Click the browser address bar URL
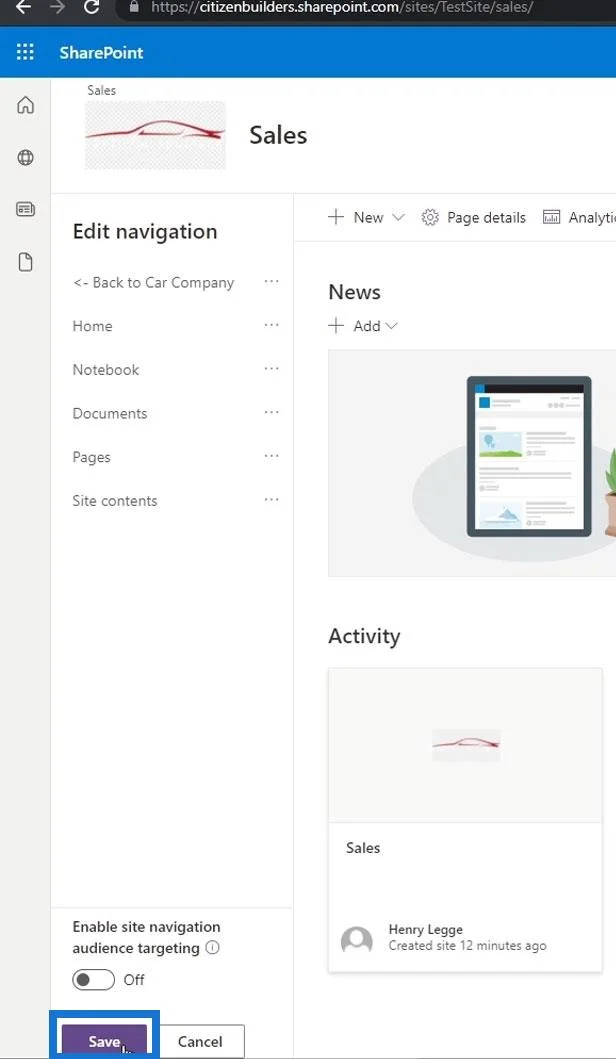This screenshot has width=616, height=1059. pyautogui.click(x=342, y=7)
